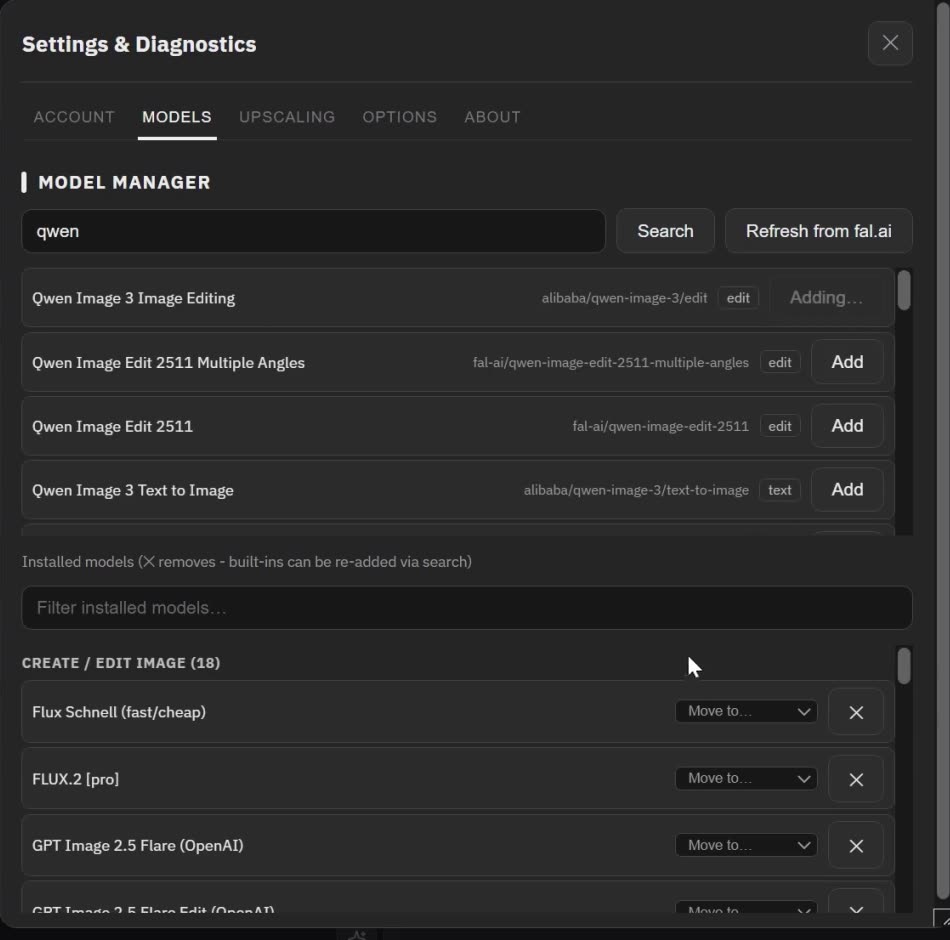Click the Adding… button for Qwen Image 3 Editing

(826, 298)
